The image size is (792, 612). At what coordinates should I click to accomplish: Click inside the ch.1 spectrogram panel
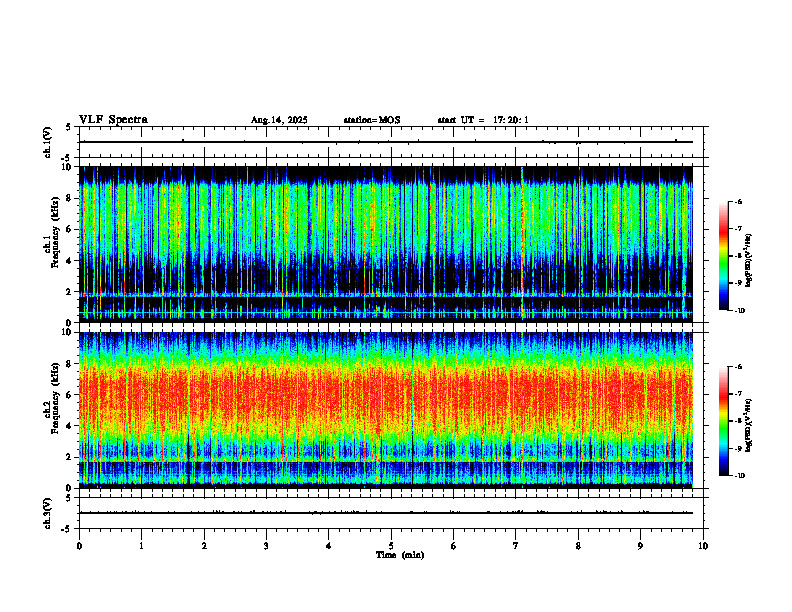point(386,244)
